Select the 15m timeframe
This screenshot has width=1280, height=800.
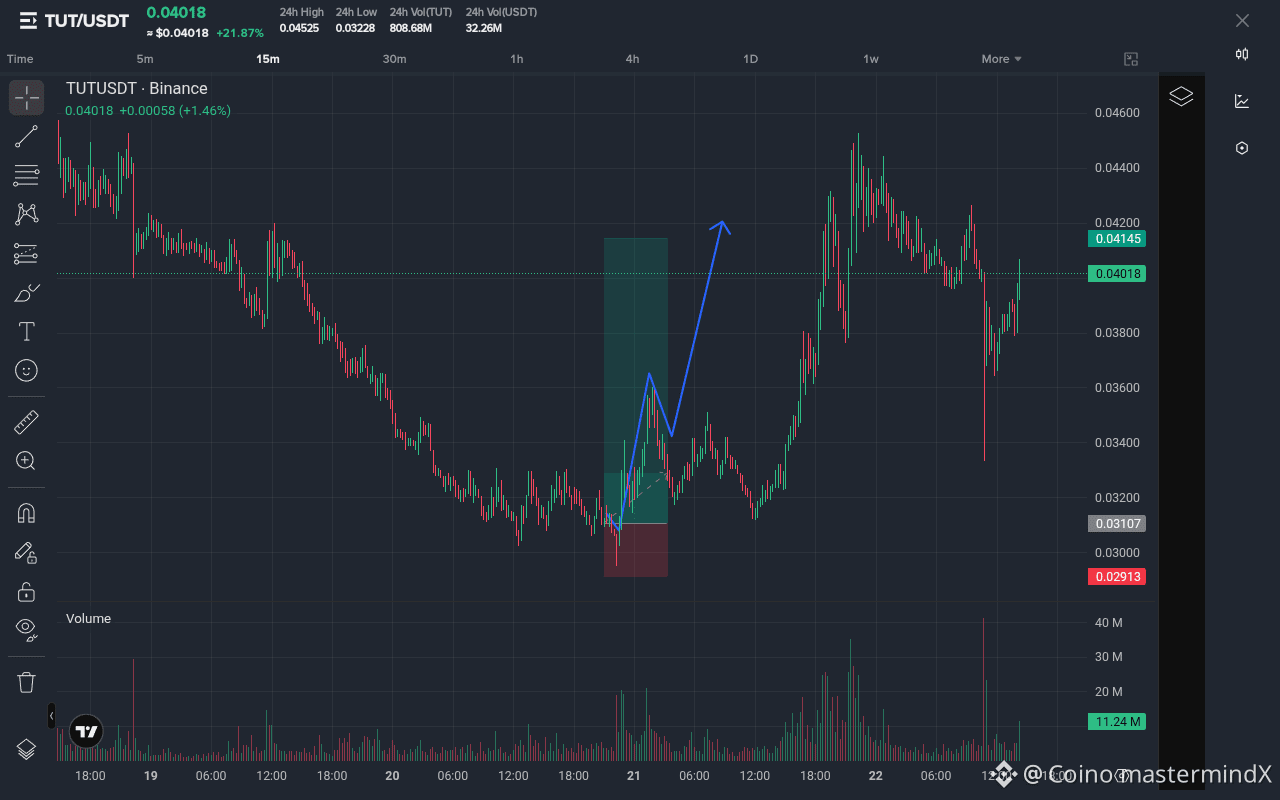pos(268,59)
